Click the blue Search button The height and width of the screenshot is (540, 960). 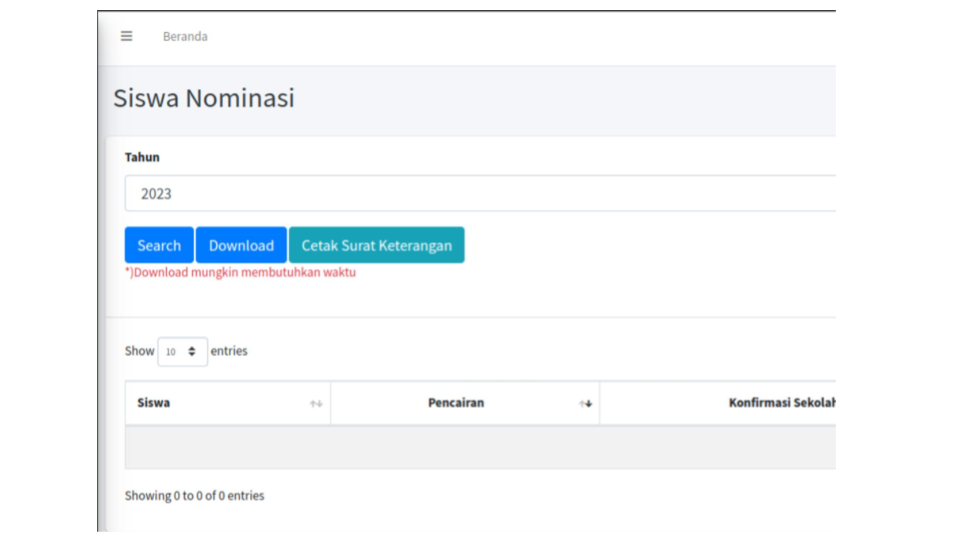point(159,246)
